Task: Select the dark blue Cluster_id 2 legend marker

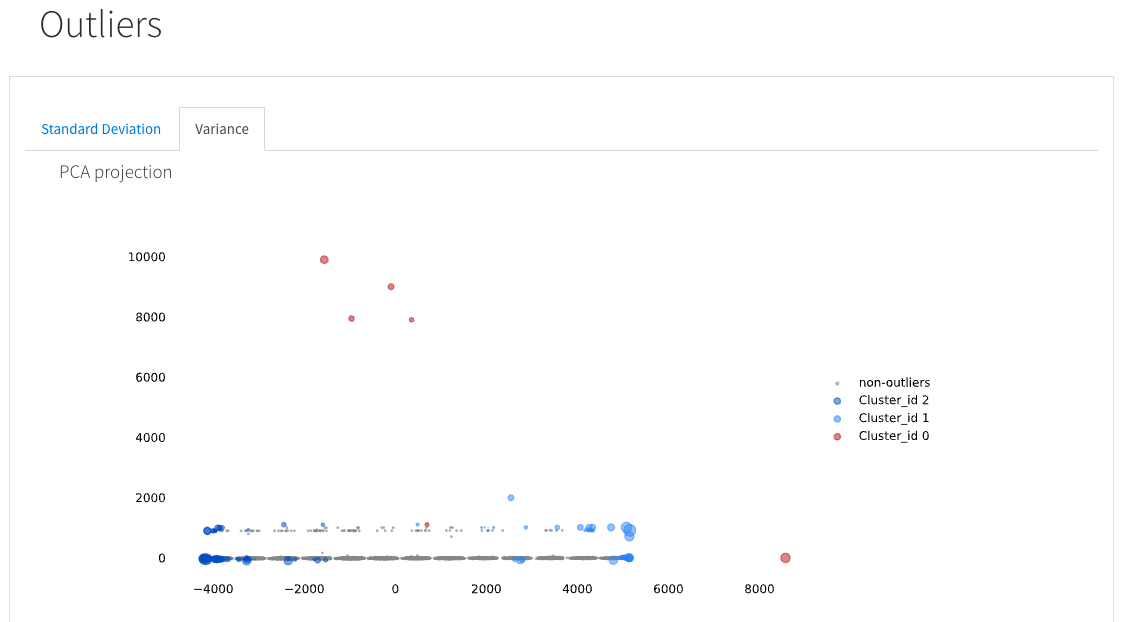Action: click(x=836, y=400)
